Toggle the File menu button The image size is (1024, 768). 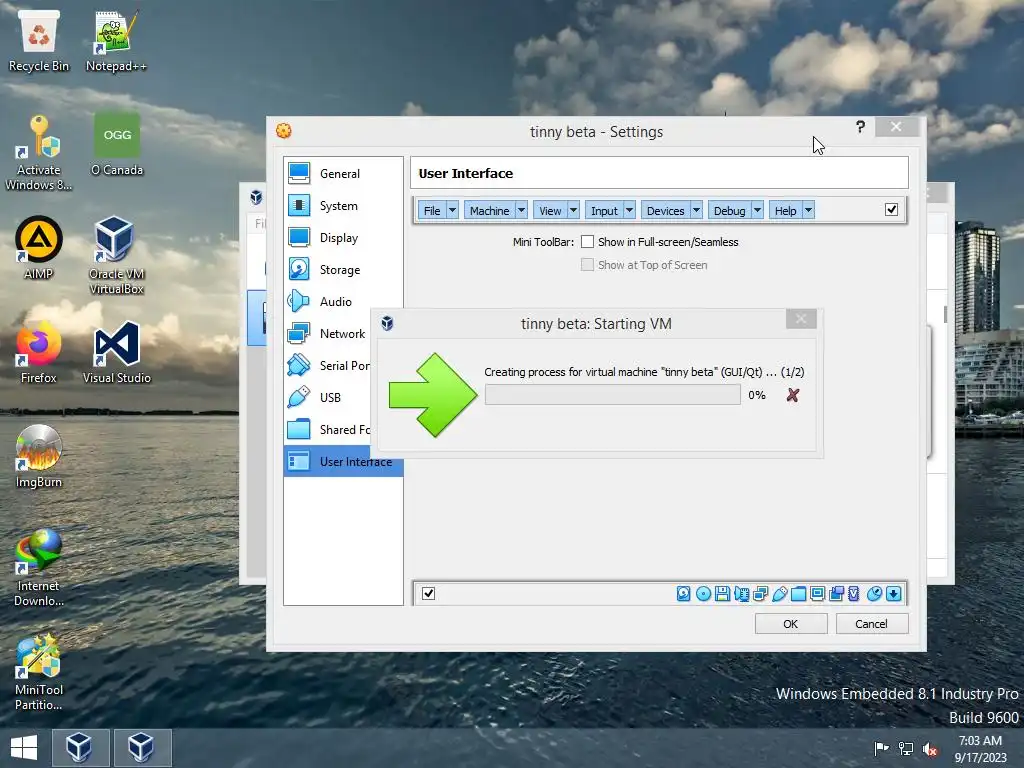(432, 210)
